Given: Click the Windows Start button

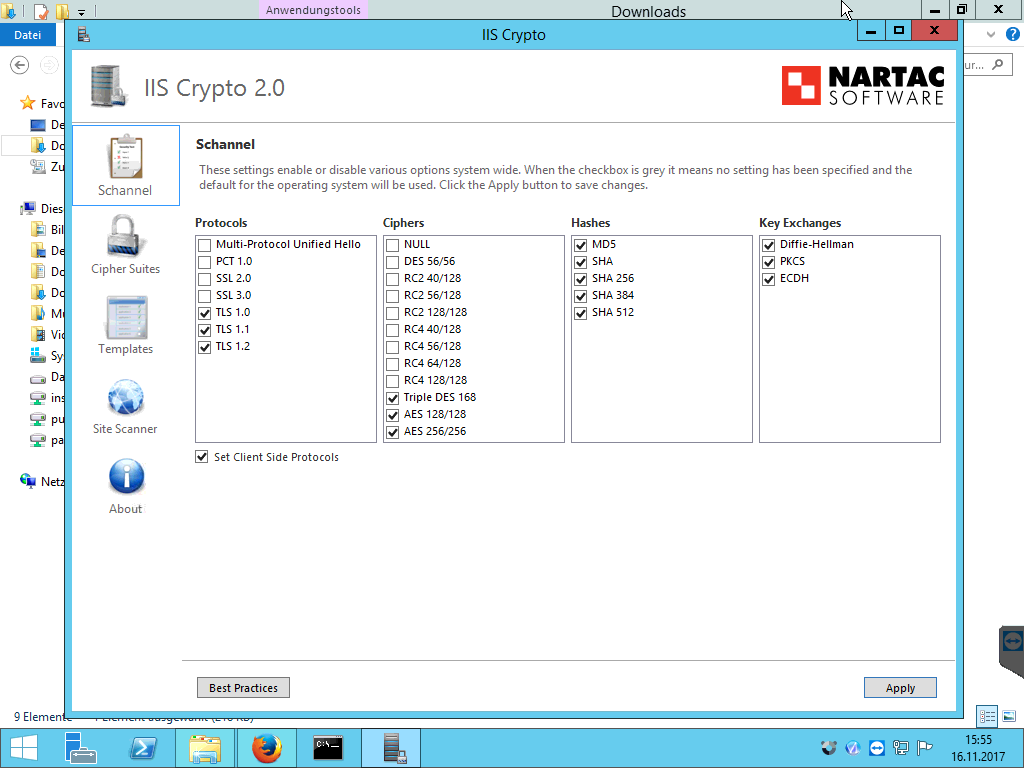Looking at the screenshot, I should (x=24, y=748).
